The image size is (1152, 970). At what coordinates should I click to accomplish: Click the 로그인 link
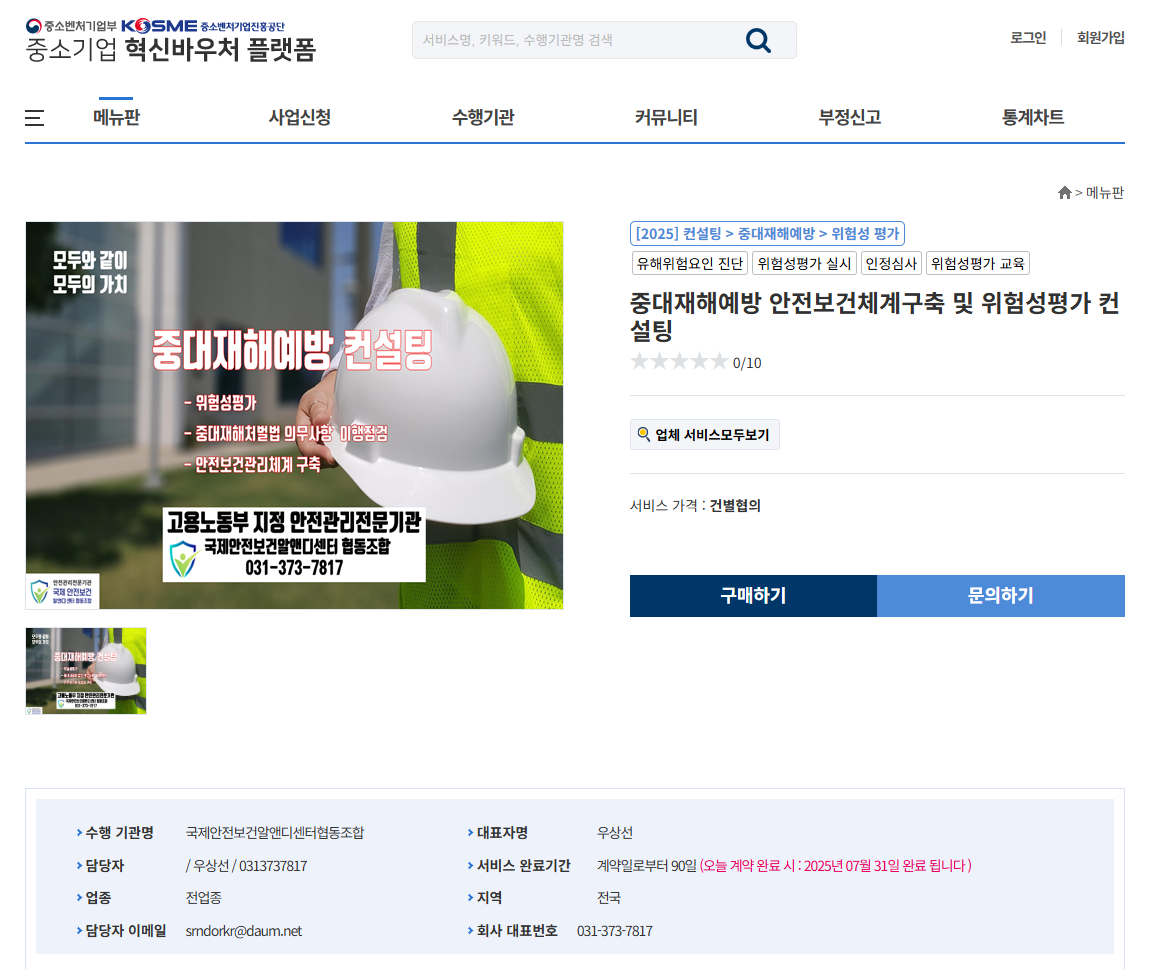coord(1028,37)
